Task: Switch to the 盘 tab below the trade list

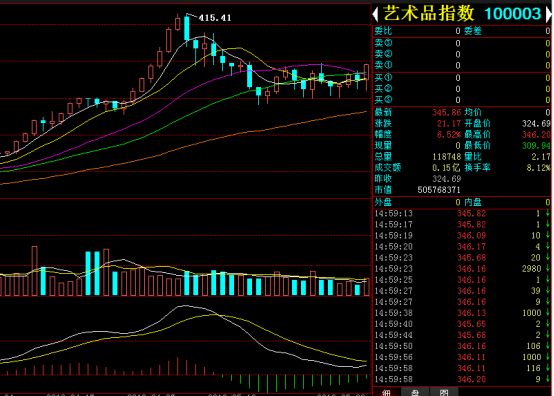Action: tap(415, 392)
